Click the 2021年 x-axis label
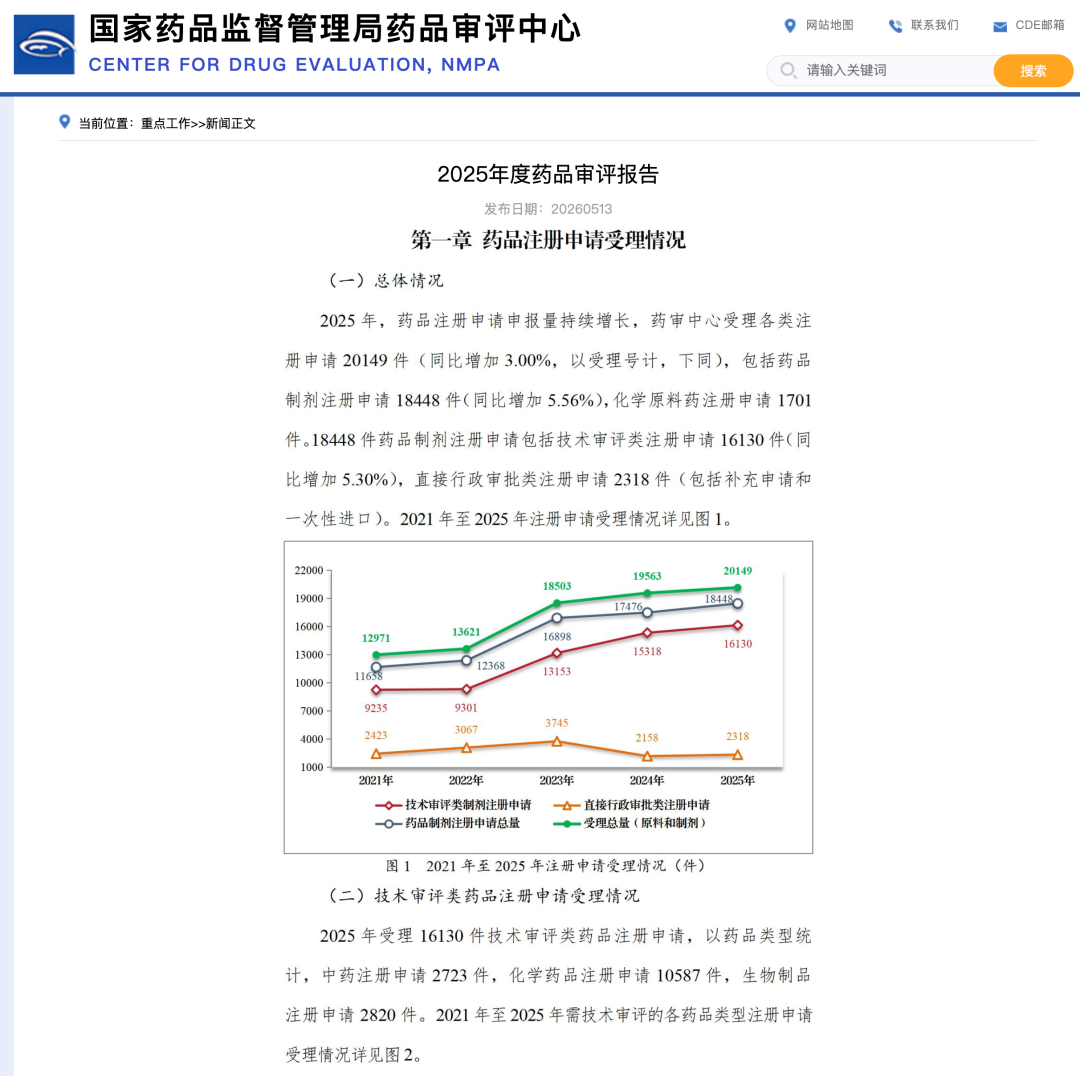The height and width of the screenshot is (1076, 1080). pos(375,780)
